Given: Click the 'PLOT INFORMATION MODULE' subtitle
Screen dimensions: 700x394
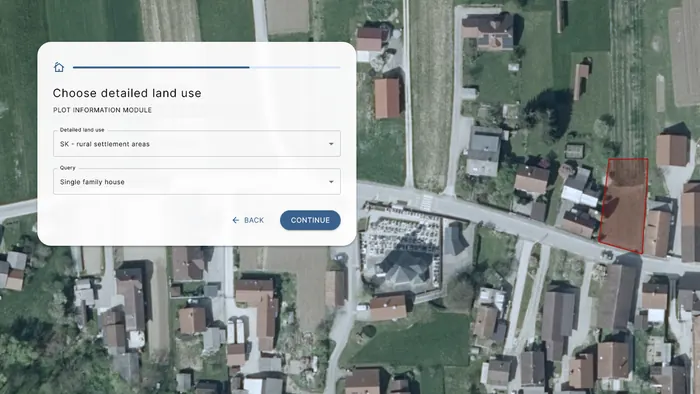Looking at the screenshot, I should point(102,110).
